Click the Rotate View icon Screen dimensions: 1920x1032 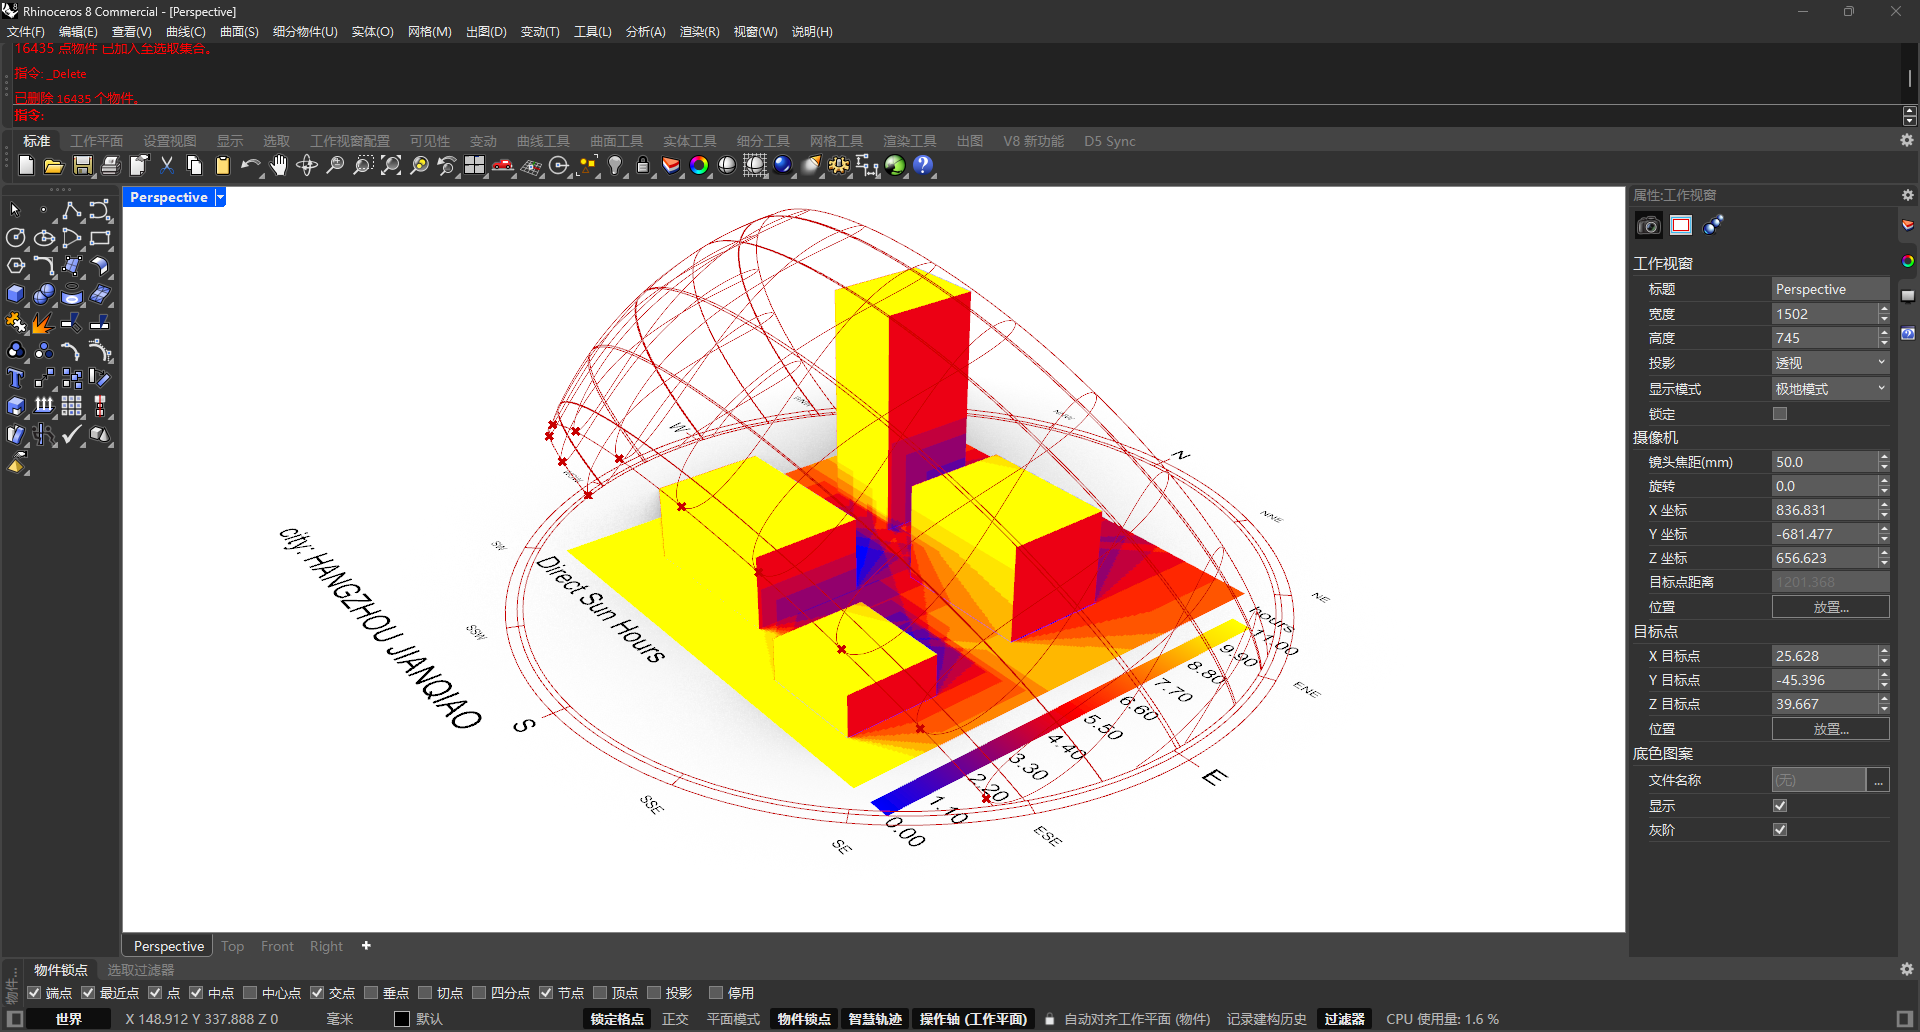coord(306,166)
